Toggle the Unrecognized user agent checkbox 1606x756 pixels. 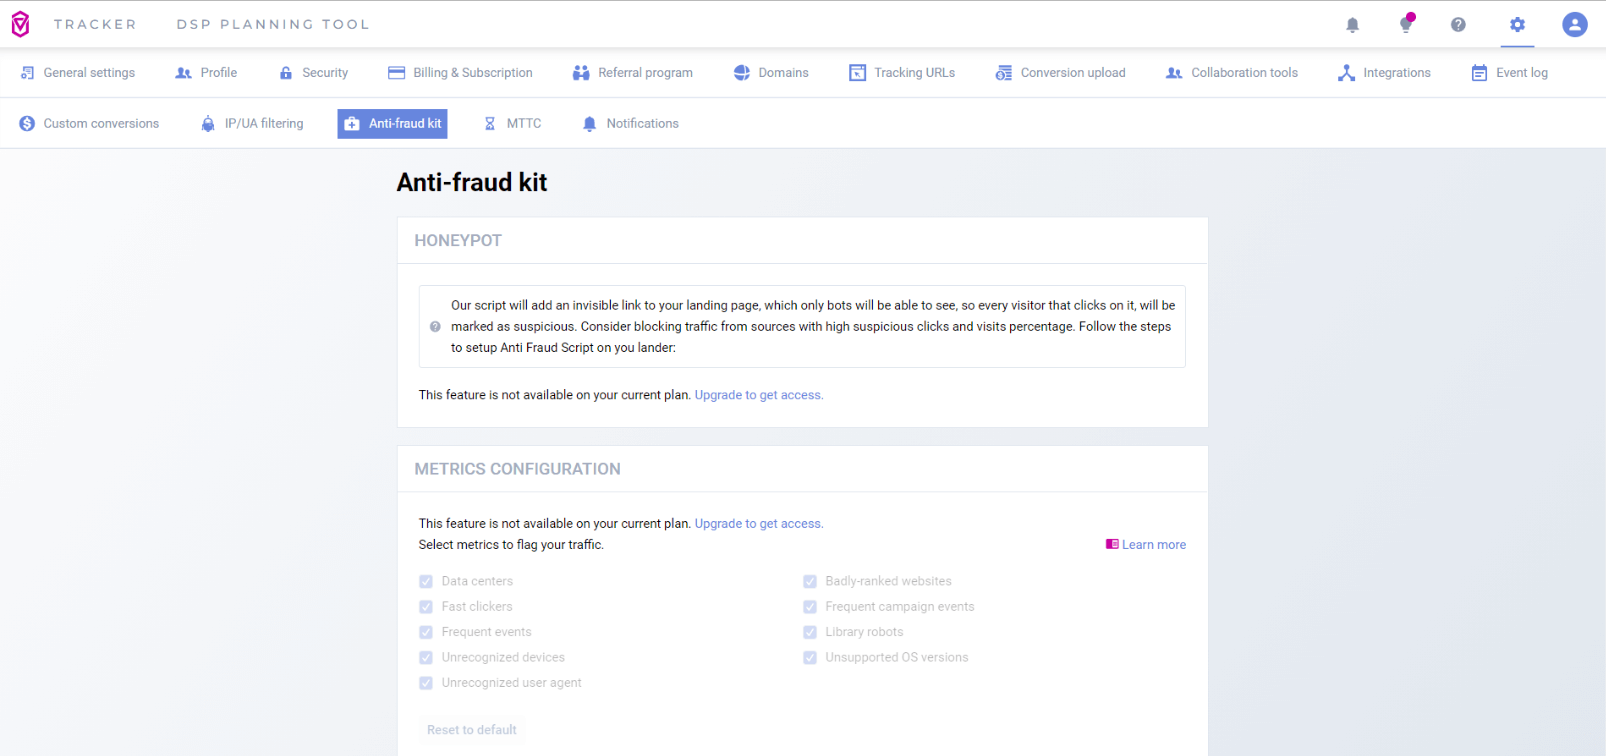pos(426,683)
